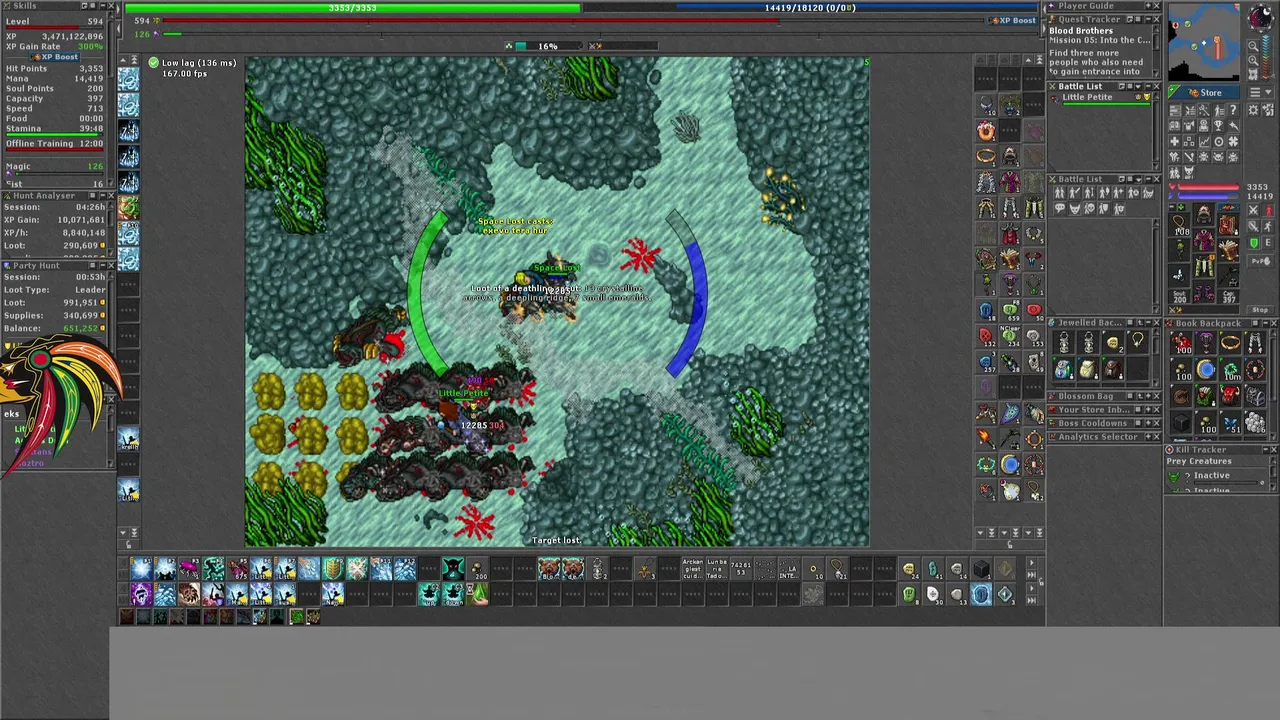Screen dimensions: 1280x720
Task: Select the gold ring in Book Backpack
Action: tap(1230, 342)
